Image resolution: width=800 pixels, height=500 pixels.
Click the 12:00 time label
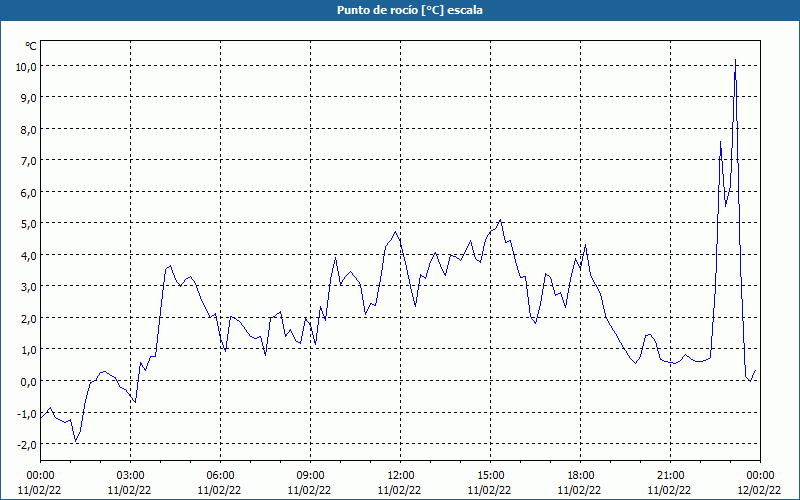(401, 476)
